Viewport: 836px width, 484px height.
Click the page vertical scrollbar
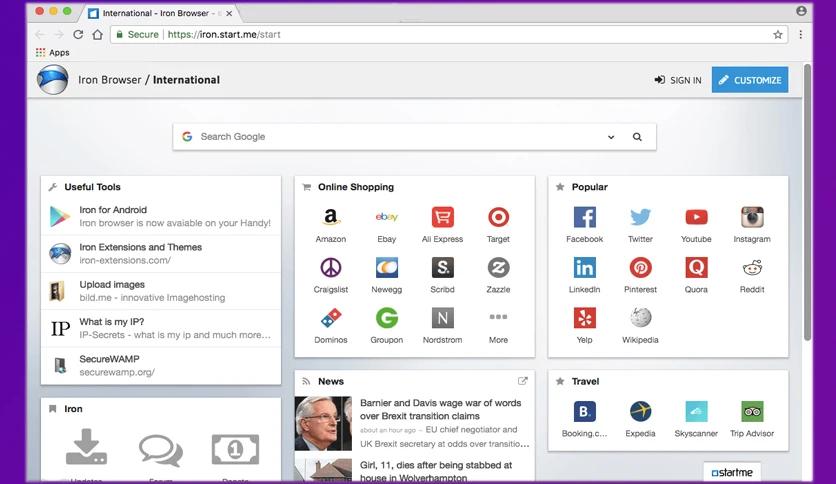point(807,201)
